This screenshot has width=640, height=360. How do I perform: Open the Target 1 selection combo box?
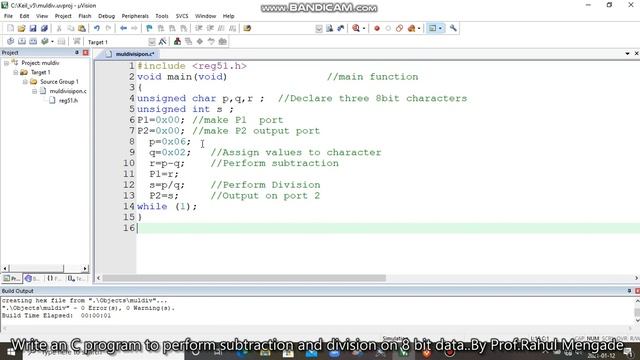121,42
